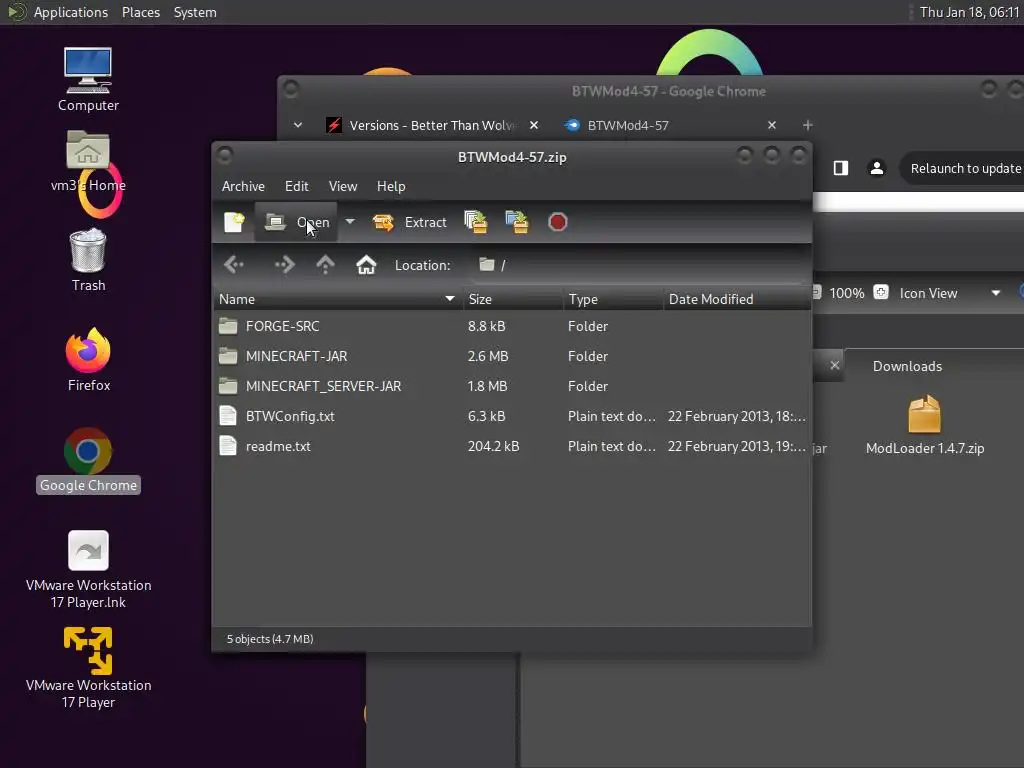Image resolution: width=1024 pixels, height=768 pixels.
Task: Open the Icon View dropdown
Action: coord(950,293)
